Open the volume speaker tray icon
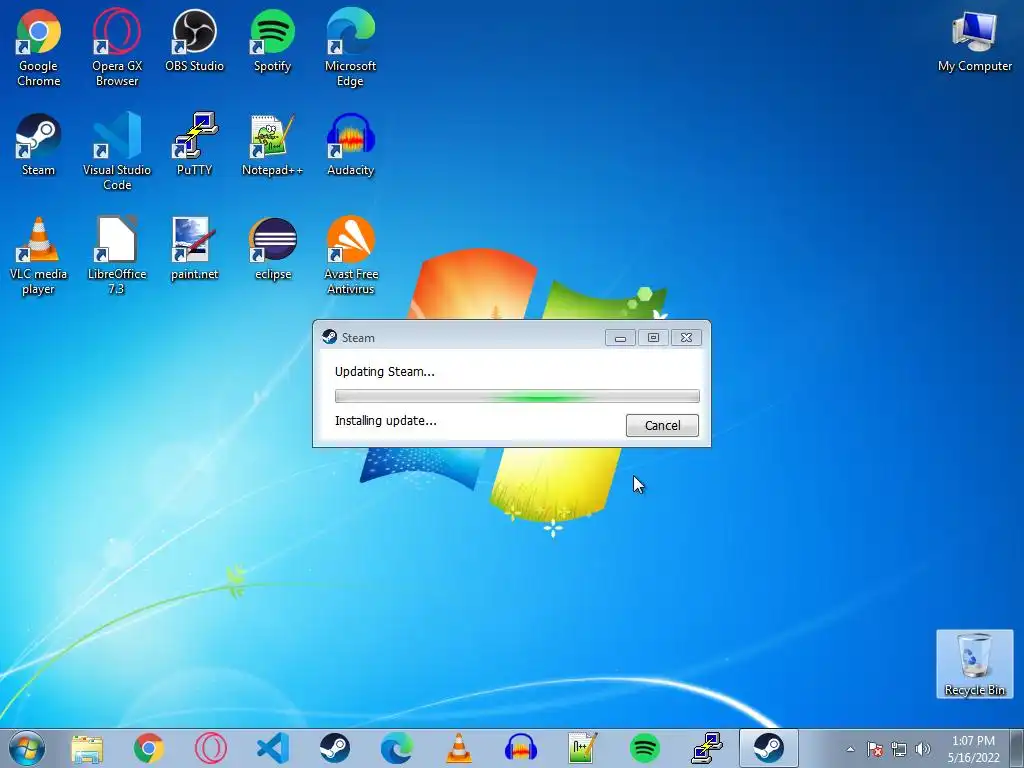The width and height of the screenshot is (1024, 768). 922,749
